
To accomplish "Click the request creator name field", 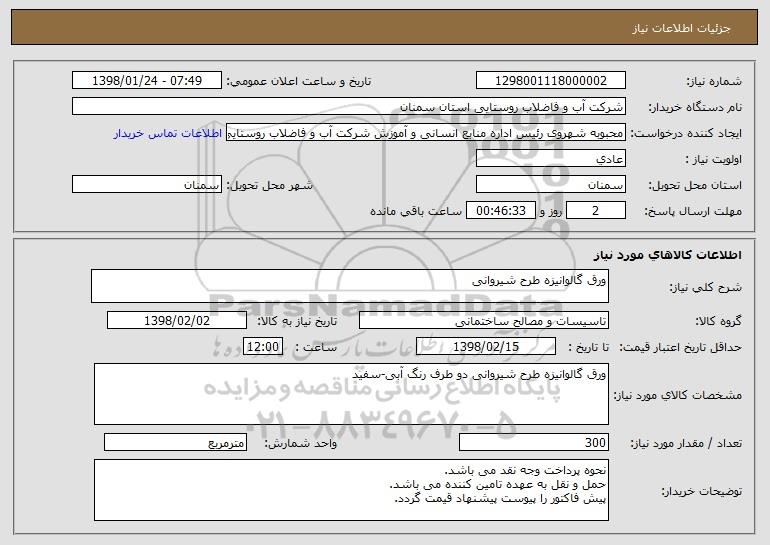I will pyautogui.click(x=426, y=133).
